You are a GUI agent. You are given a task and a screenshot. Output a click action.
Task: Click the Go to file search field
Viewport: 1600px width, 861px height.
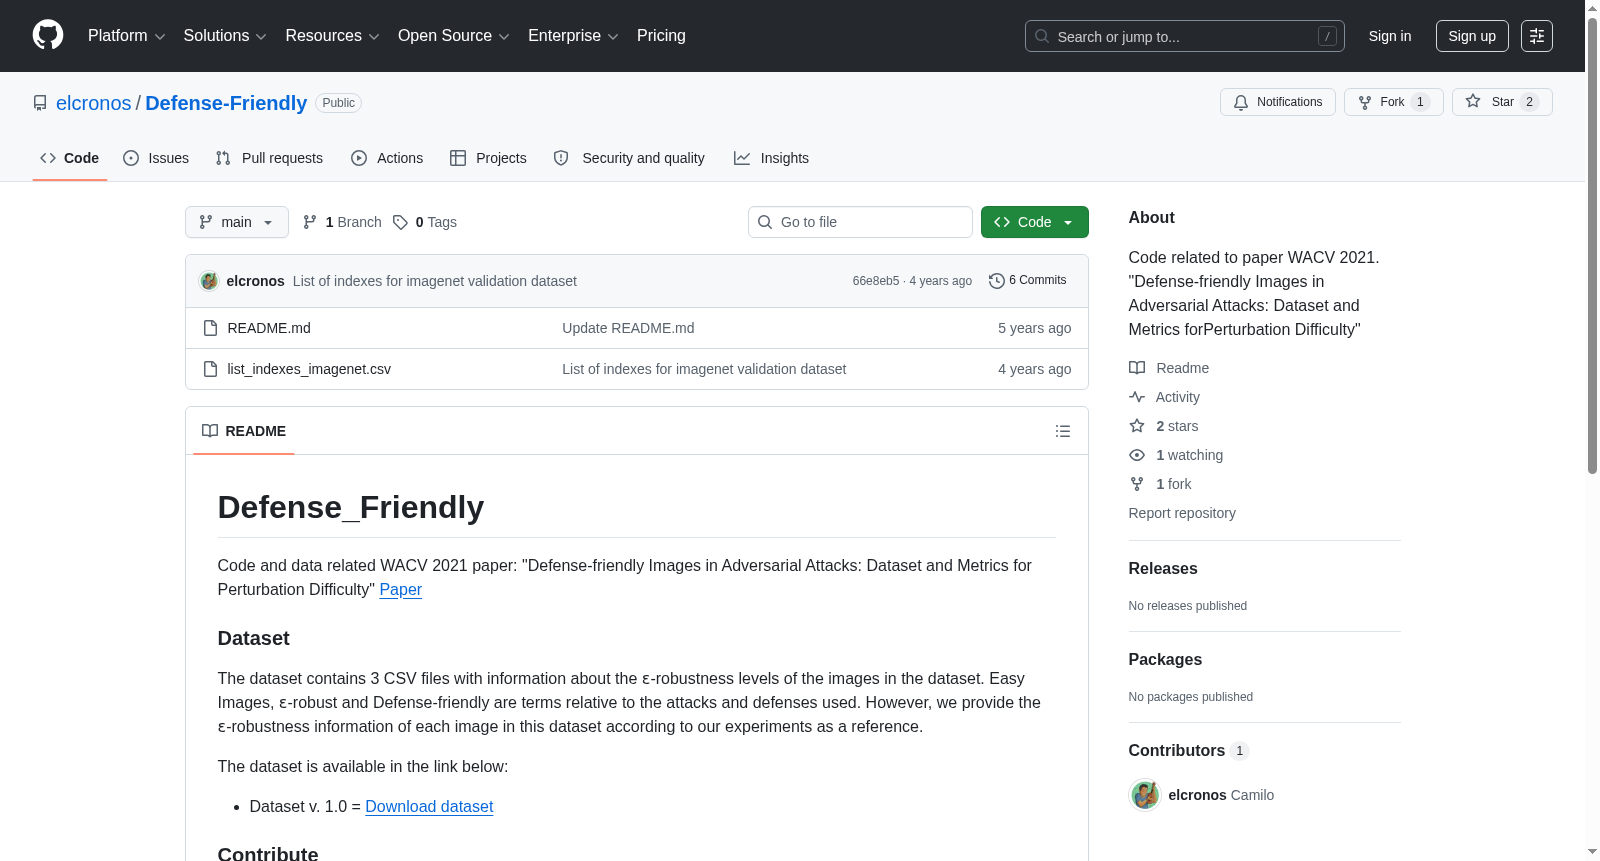(860, 222)
